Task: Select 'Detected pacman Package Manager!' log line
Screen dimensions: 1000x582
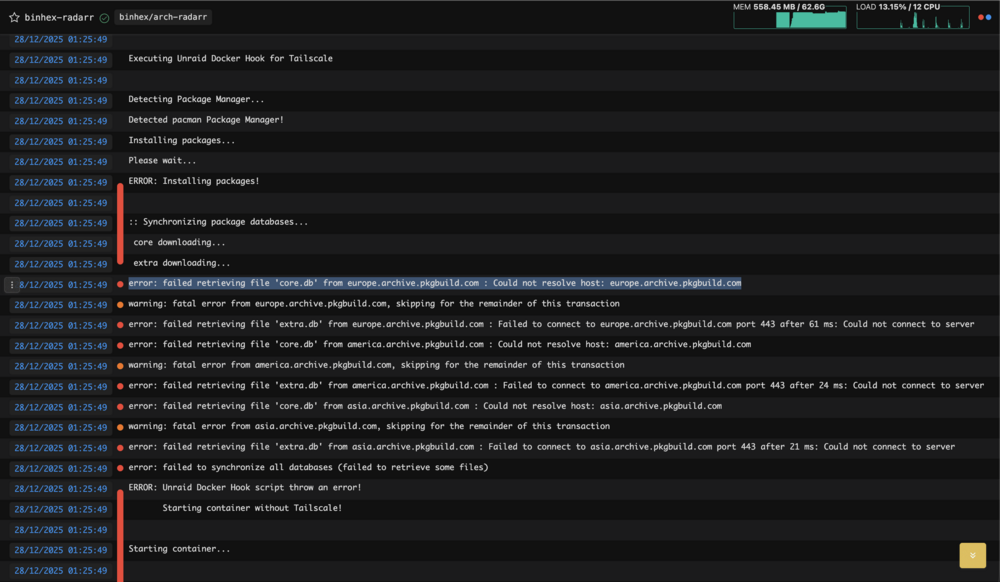Action: (x=206, y=120)
